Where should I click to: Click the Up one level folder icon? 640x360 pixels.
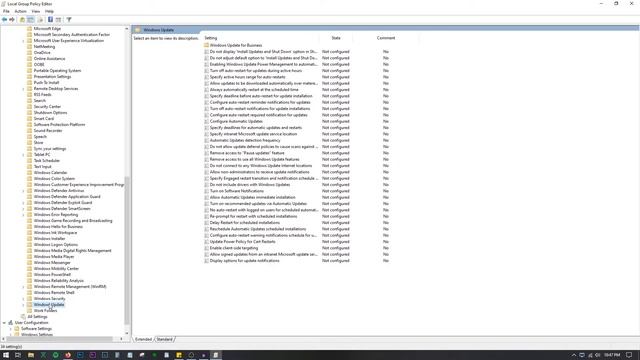[22, 20]
